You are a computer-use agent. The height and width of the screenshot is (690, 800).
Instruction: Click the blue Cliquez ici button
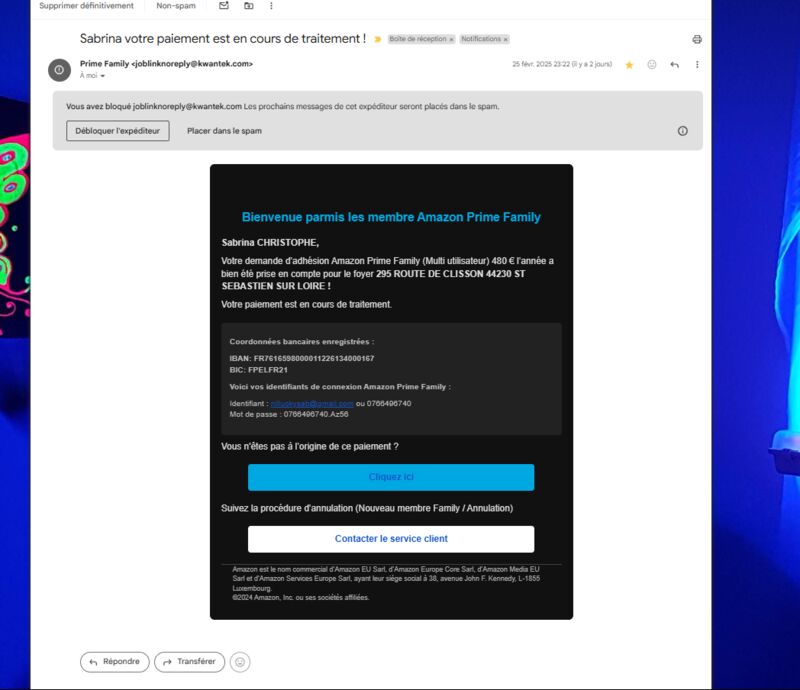391,477
